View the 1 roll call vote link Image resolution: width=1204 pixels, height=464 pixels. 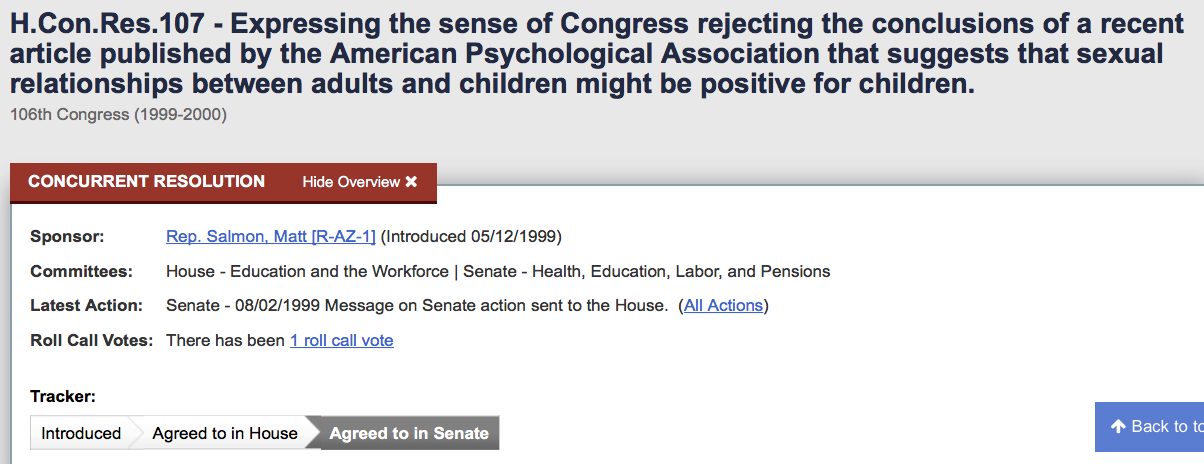point(341,341)
